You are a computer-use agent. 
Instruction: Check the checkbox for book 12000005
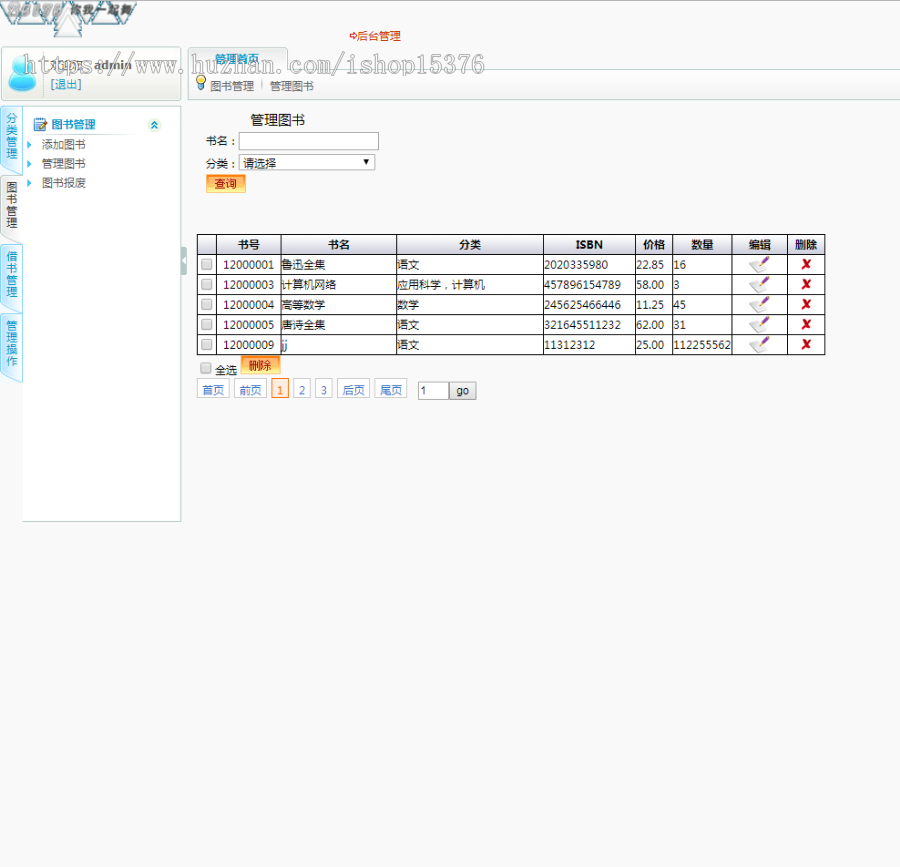(x=206, y=324)
